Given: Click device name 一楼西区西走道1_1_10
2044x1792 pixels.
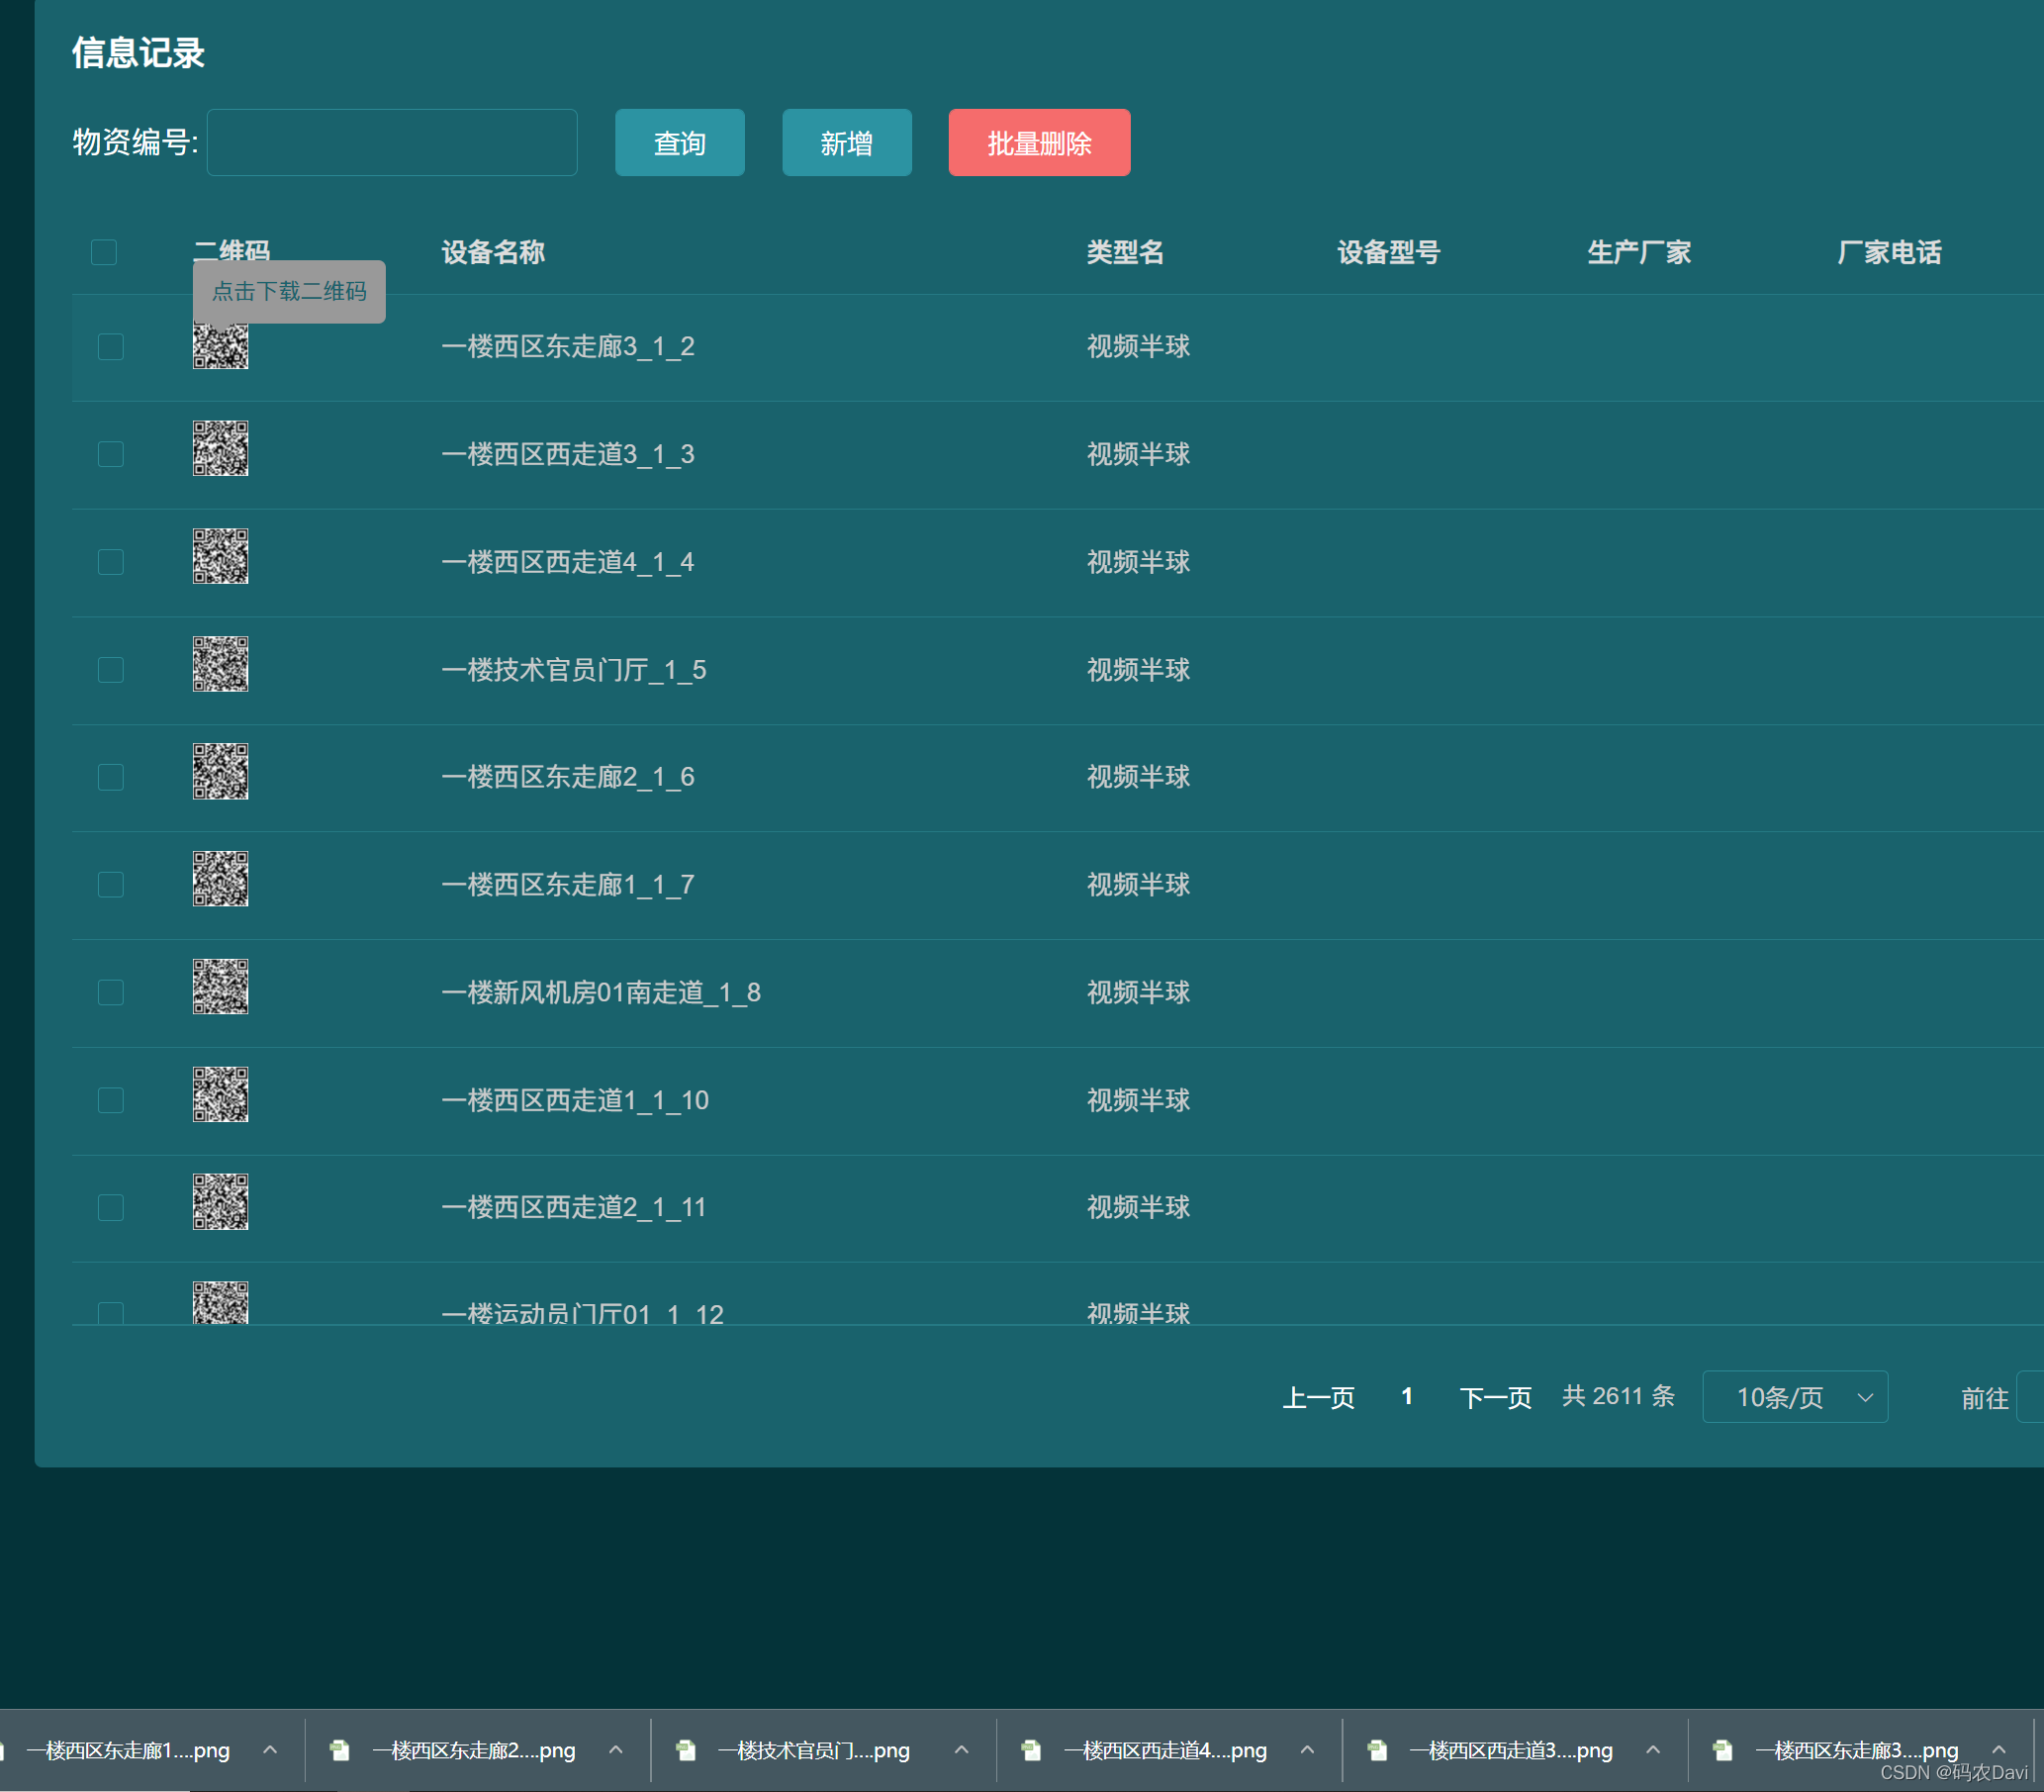Looking at the screenshot, I should [575, 1100].
